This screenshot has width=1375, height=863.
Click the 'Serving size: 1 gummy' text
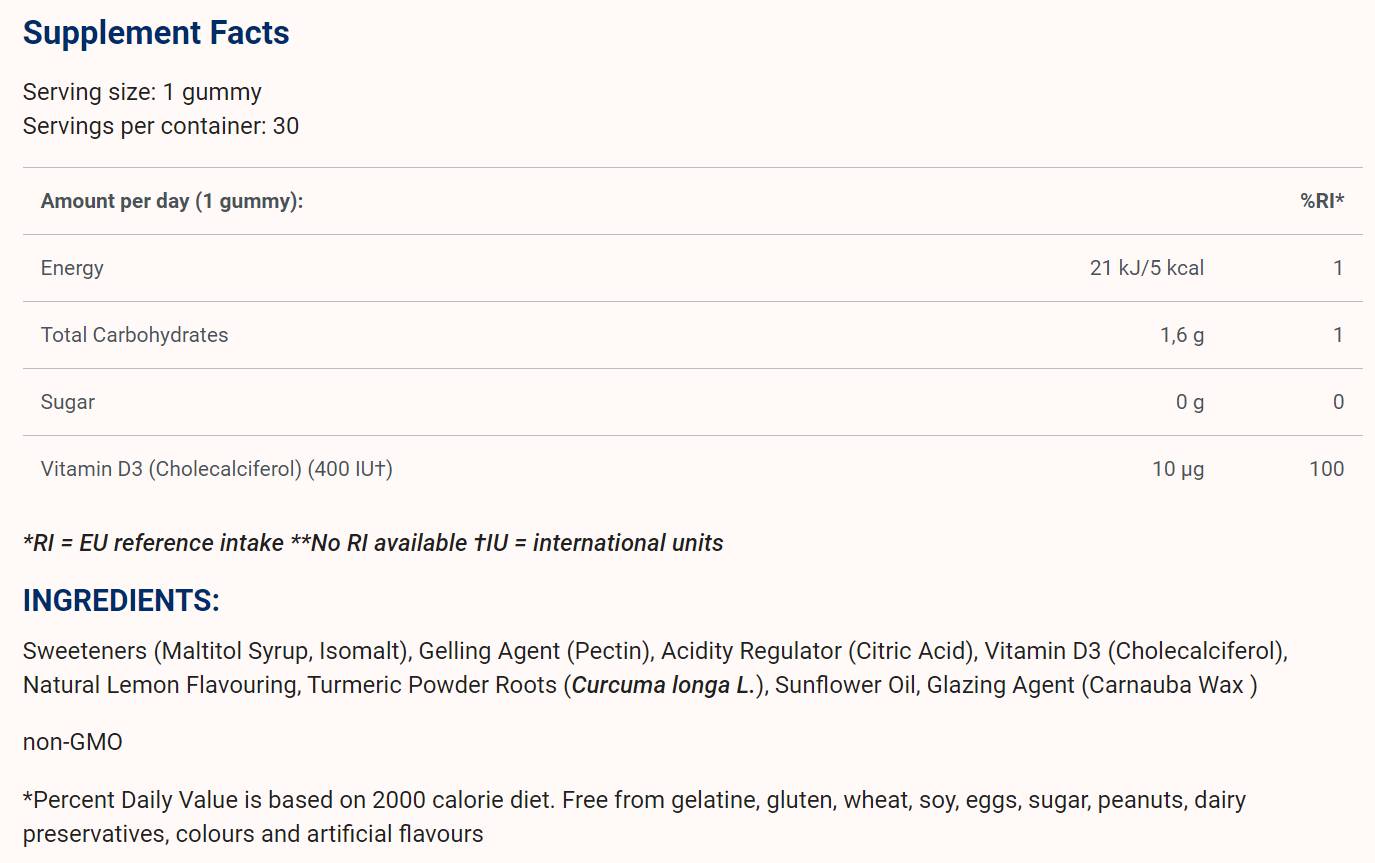tap(142, 92)
